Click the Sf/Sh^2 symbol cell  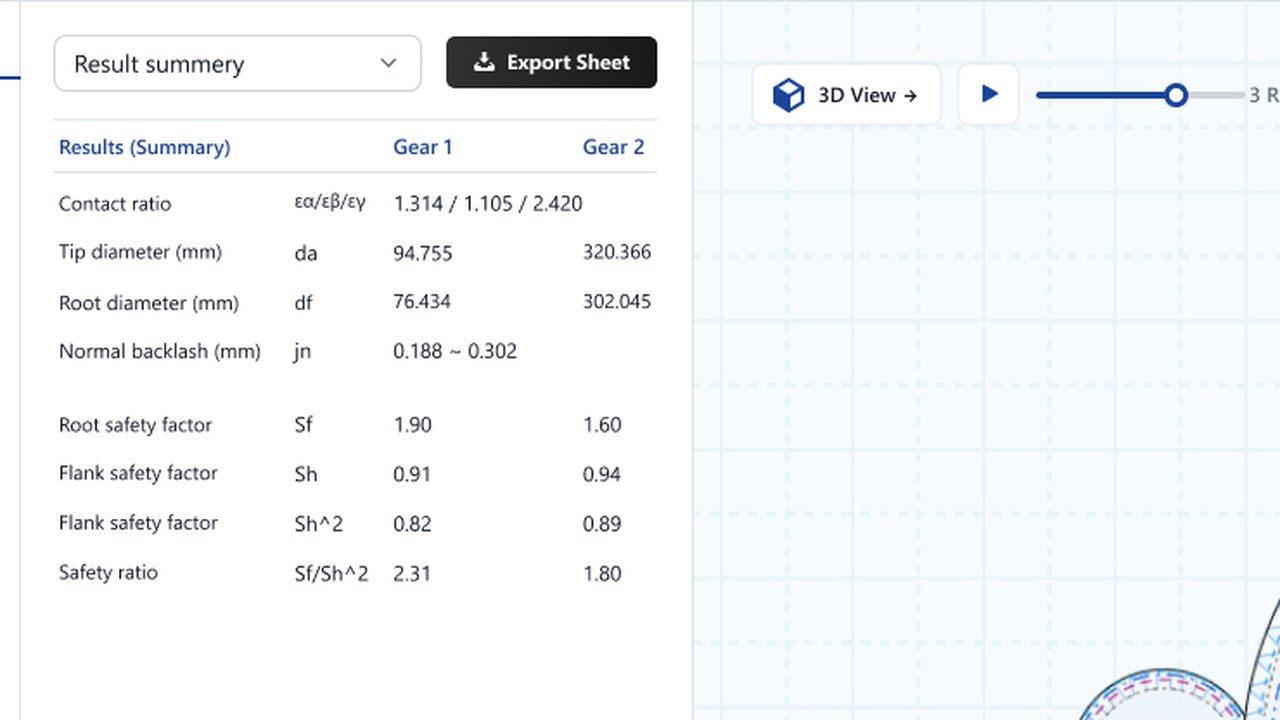tap(331, 574)
